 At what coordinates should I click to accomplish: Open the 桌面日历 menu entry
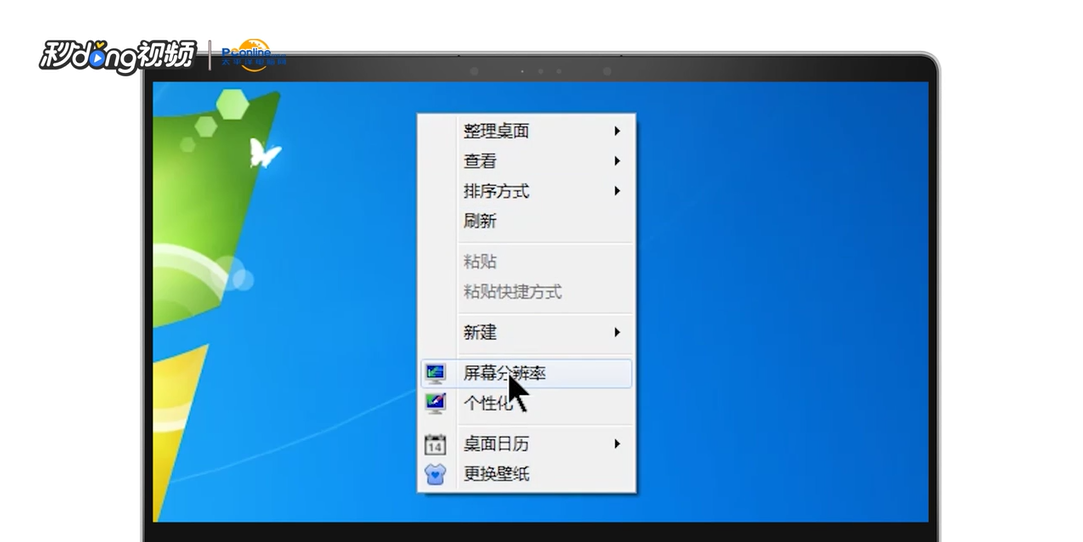[526, 444]
